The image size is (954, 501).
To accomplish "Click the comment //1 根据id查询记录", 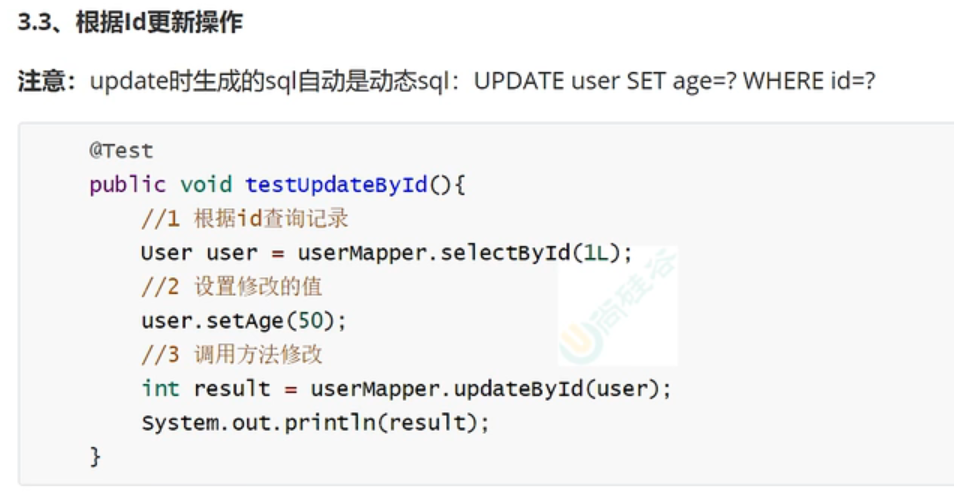I will (x=245, y=219).
